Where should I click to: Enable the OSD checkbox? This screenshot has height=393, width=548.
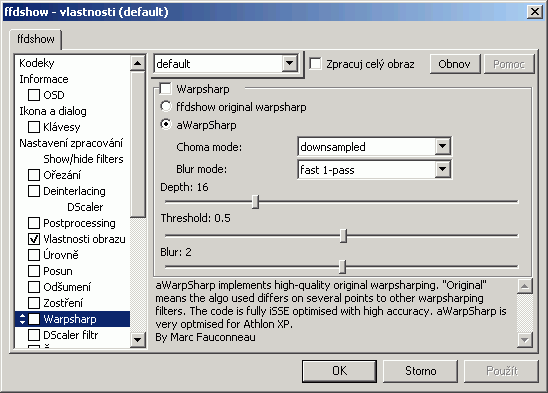pyautogui.click(x=34, y=95)
